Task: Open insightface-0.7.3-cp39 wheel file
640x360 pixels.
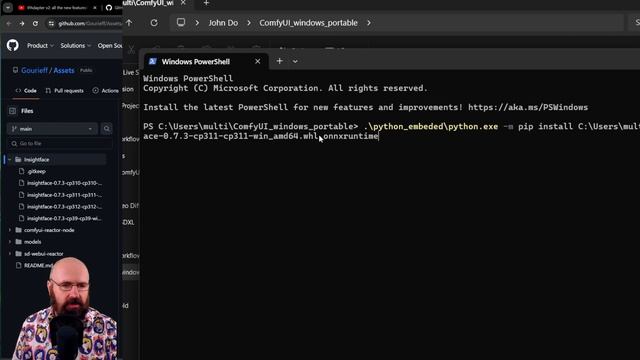Action: [64, 218]
